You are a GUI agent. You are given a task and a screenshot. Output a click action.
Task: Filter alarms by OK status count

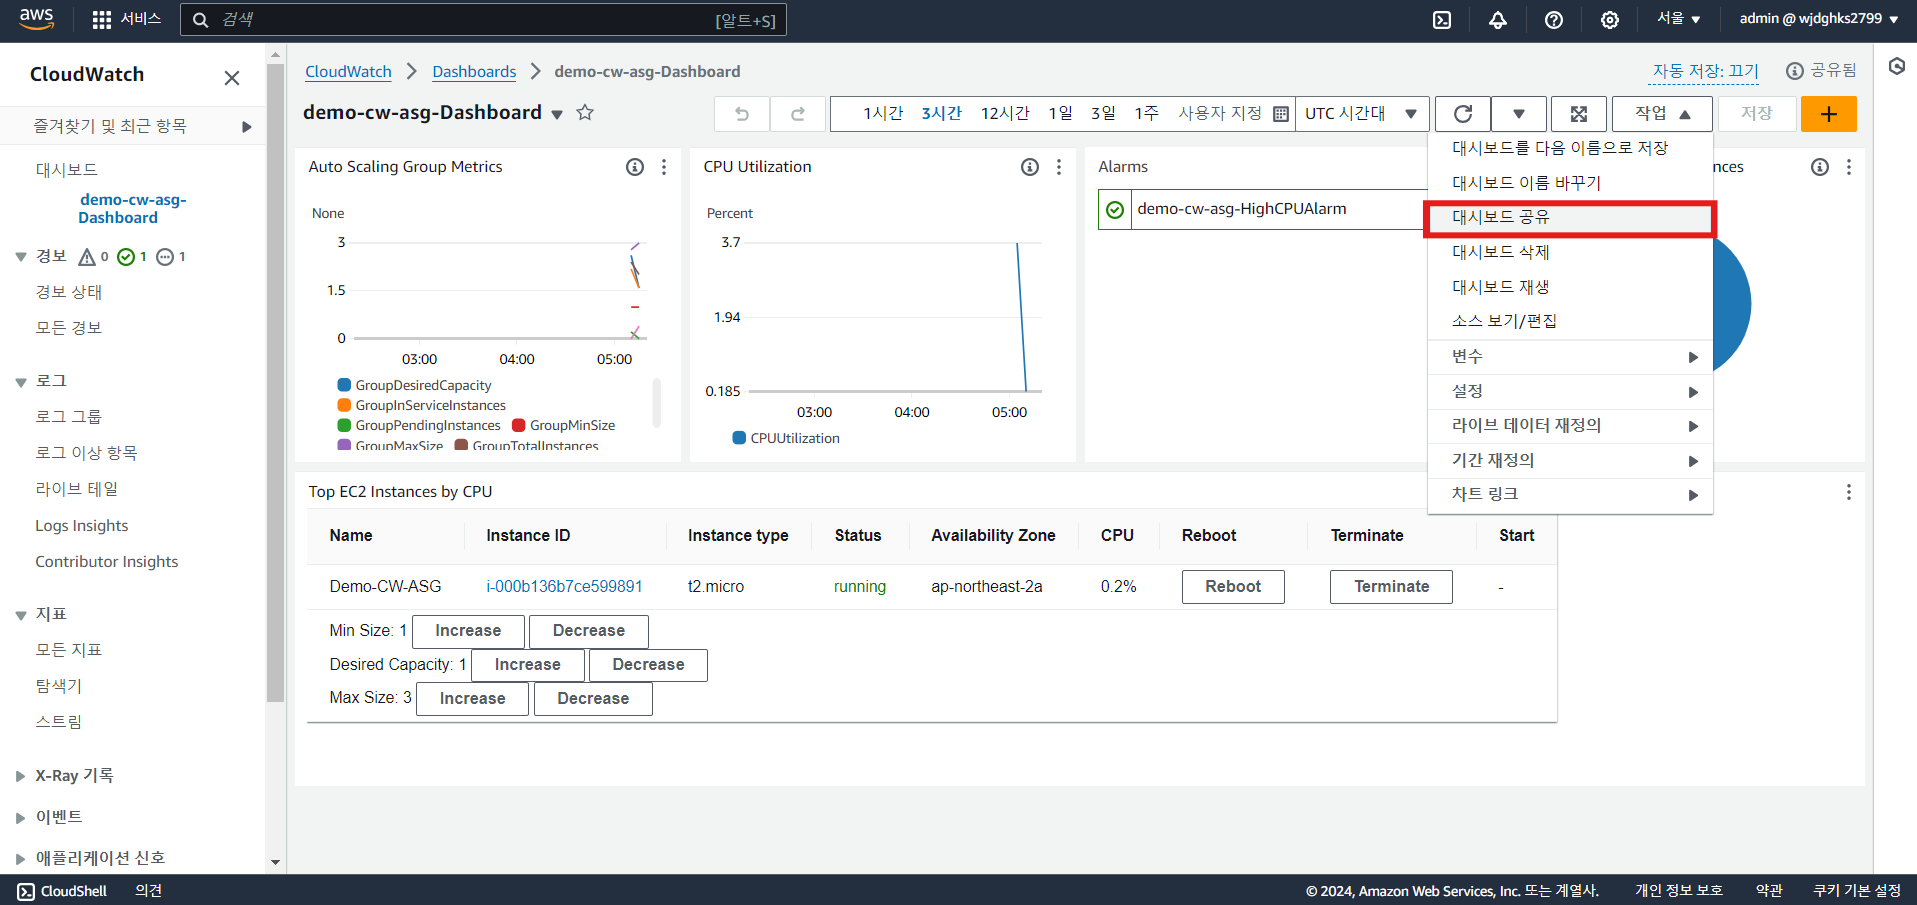(x=132, y=257)
